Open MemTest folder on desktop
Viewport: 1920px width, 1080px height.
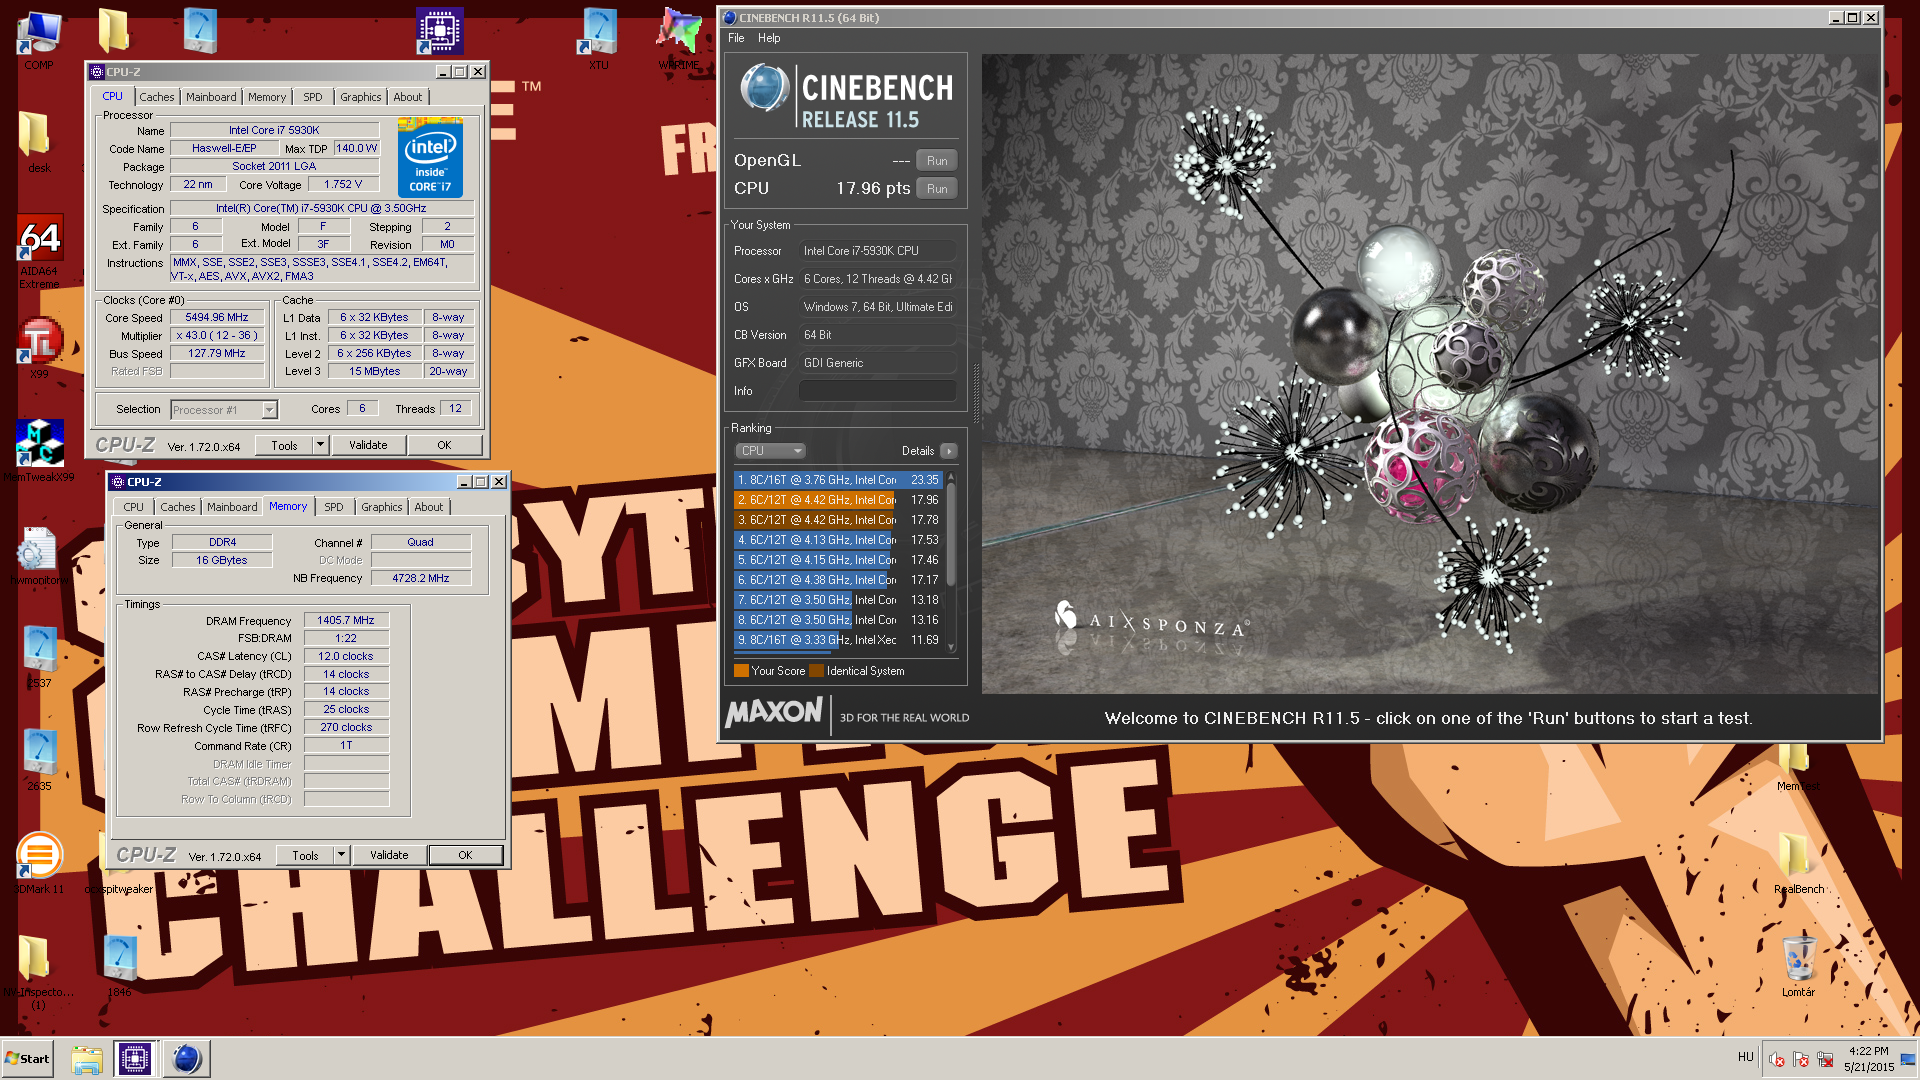tap(1798, 768)
